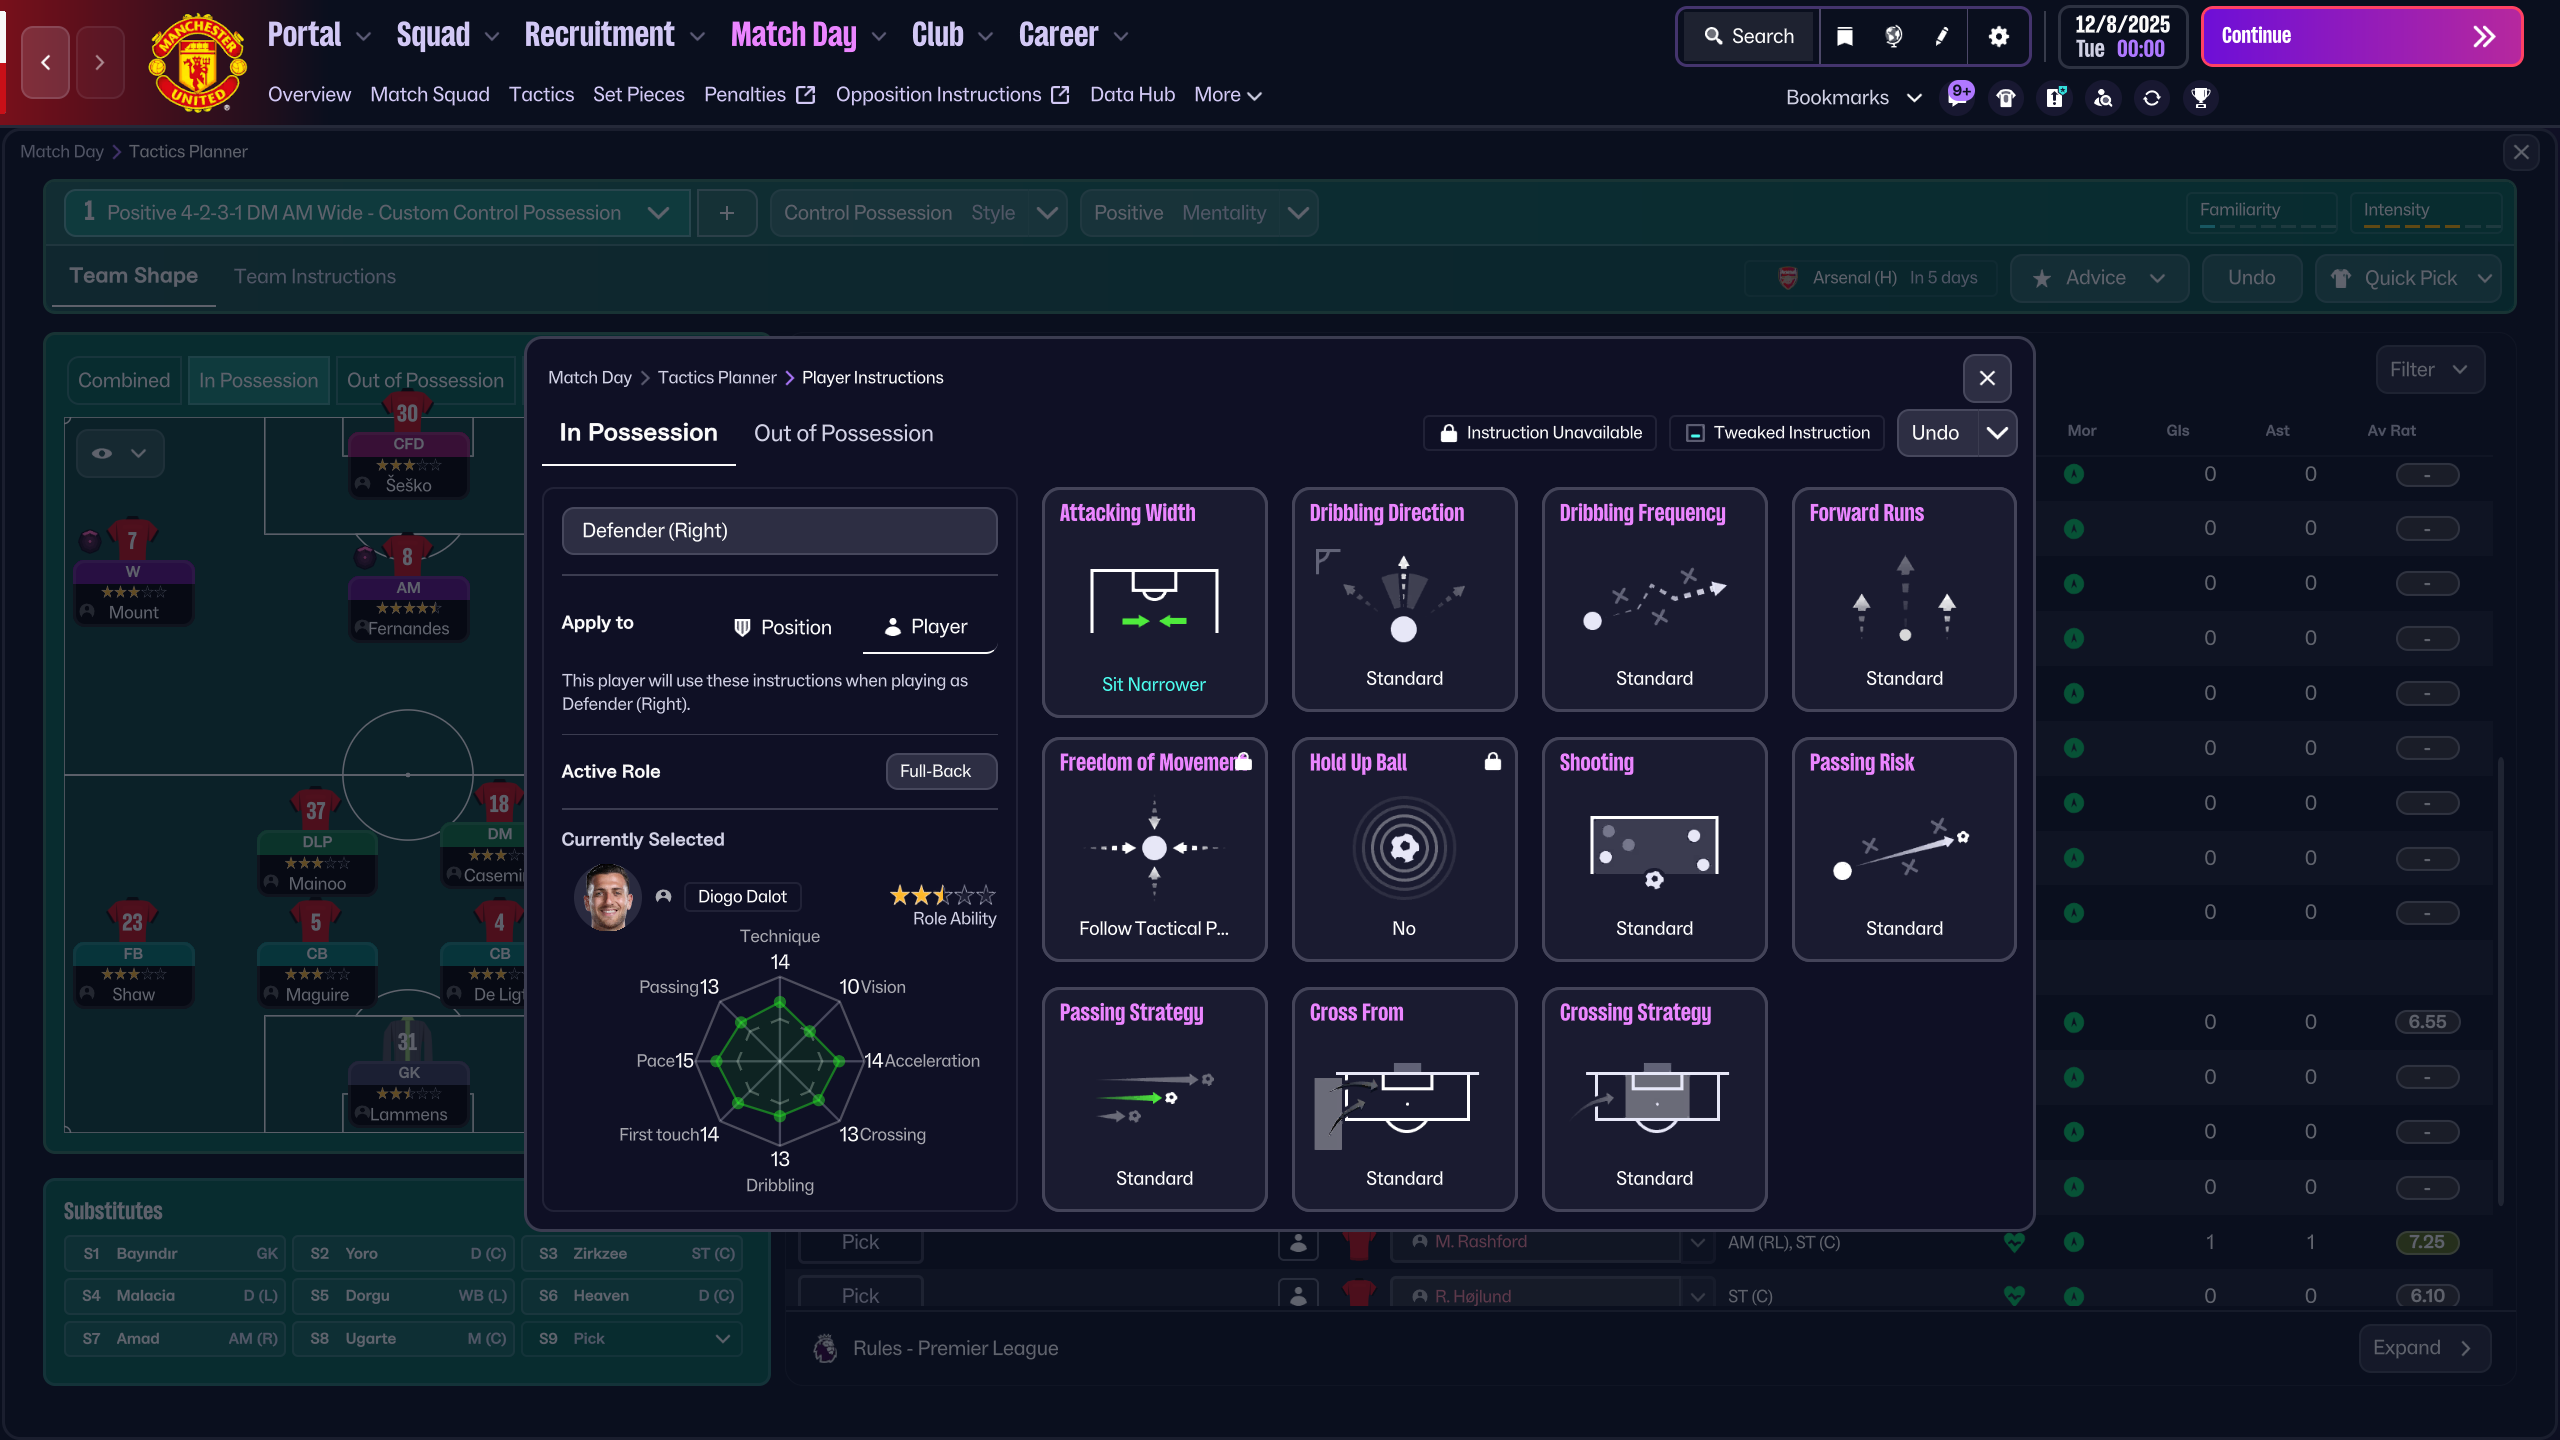Open the Positive Mentality dropdown
The image size is (2560, 1440).
tap(1199, 213)
